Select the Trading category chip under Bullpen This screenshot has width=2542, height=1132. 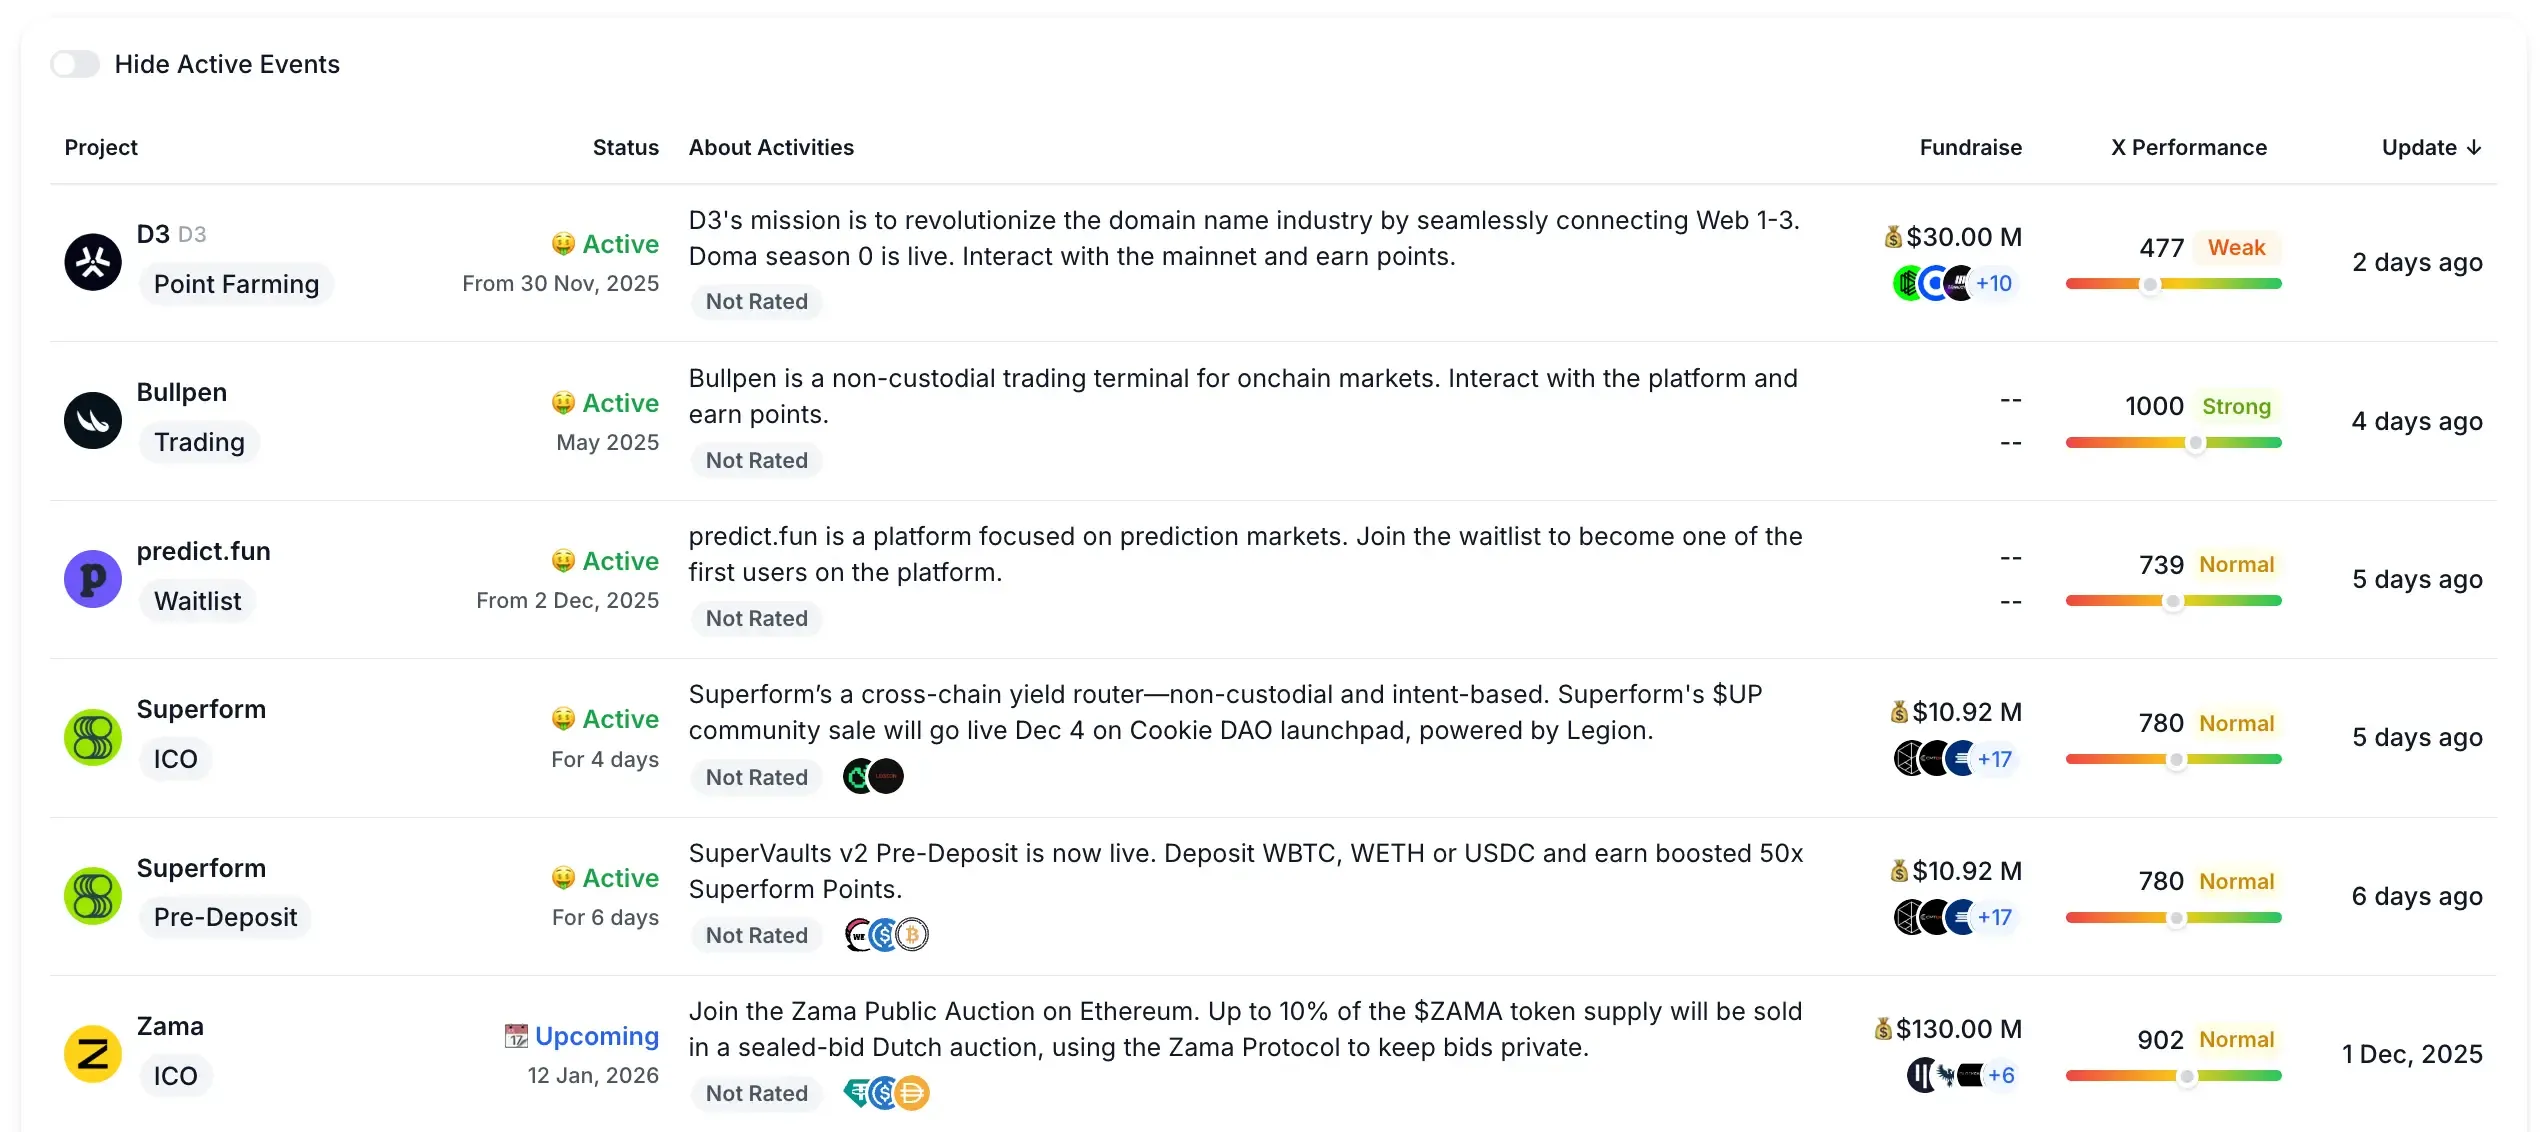tap(199, 442)
